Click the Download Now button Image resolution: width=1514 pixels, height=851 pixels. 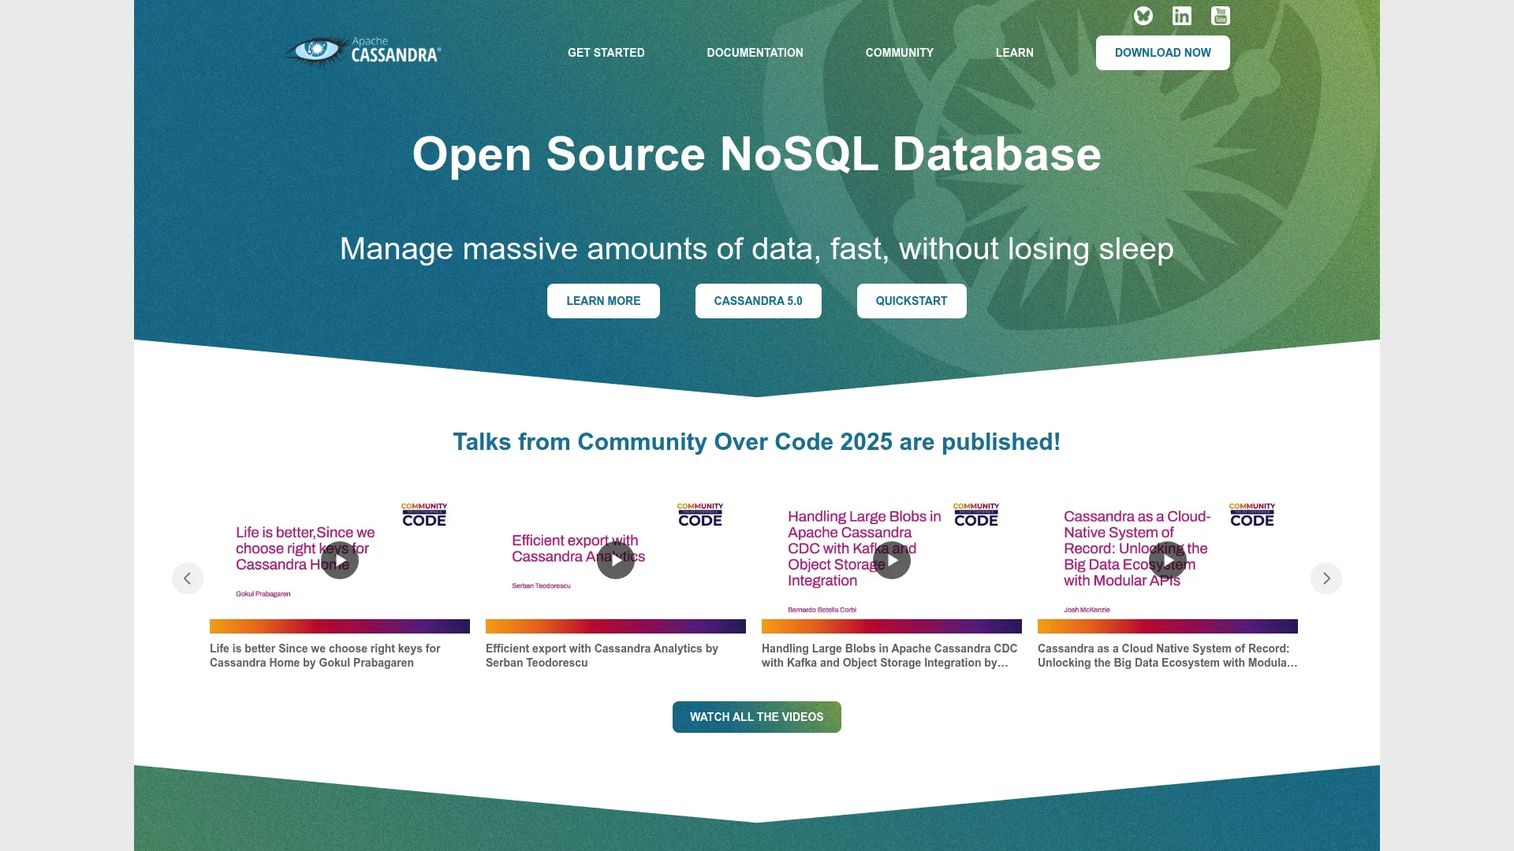[x=1163, y=53]
